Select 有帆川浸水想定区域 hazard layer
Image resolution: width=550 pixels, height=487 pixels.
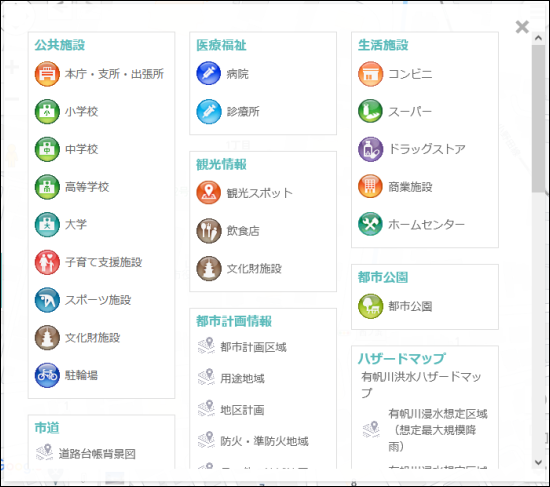pyautogui.click(x=425, y=430)
